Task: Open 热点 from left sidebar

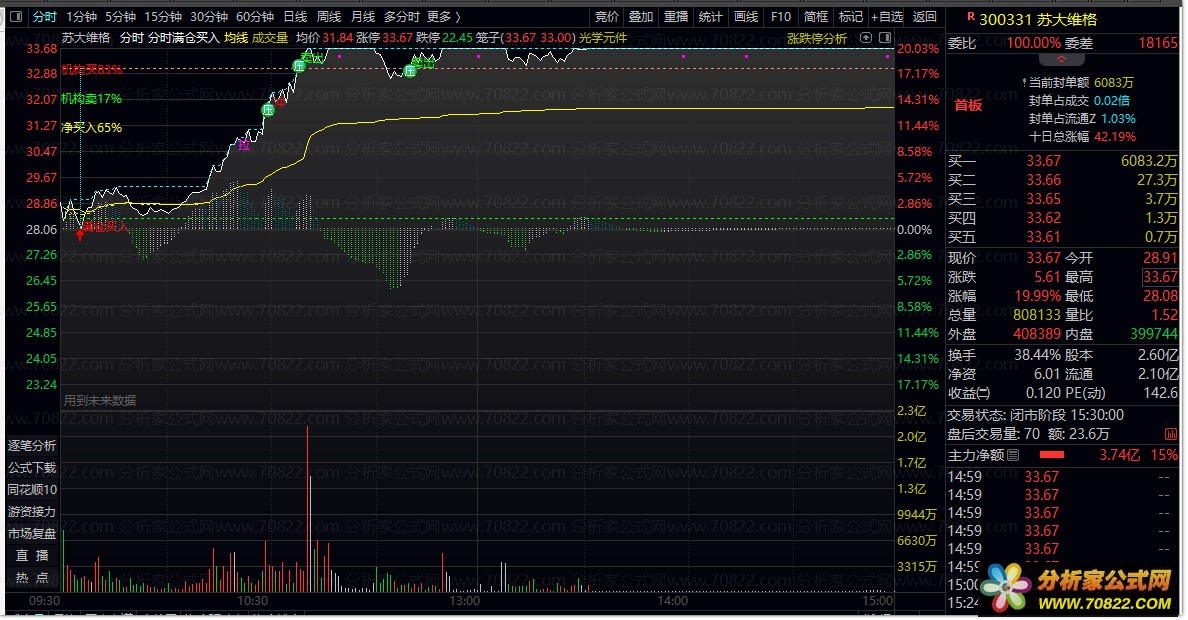Action: coord(32,578)
